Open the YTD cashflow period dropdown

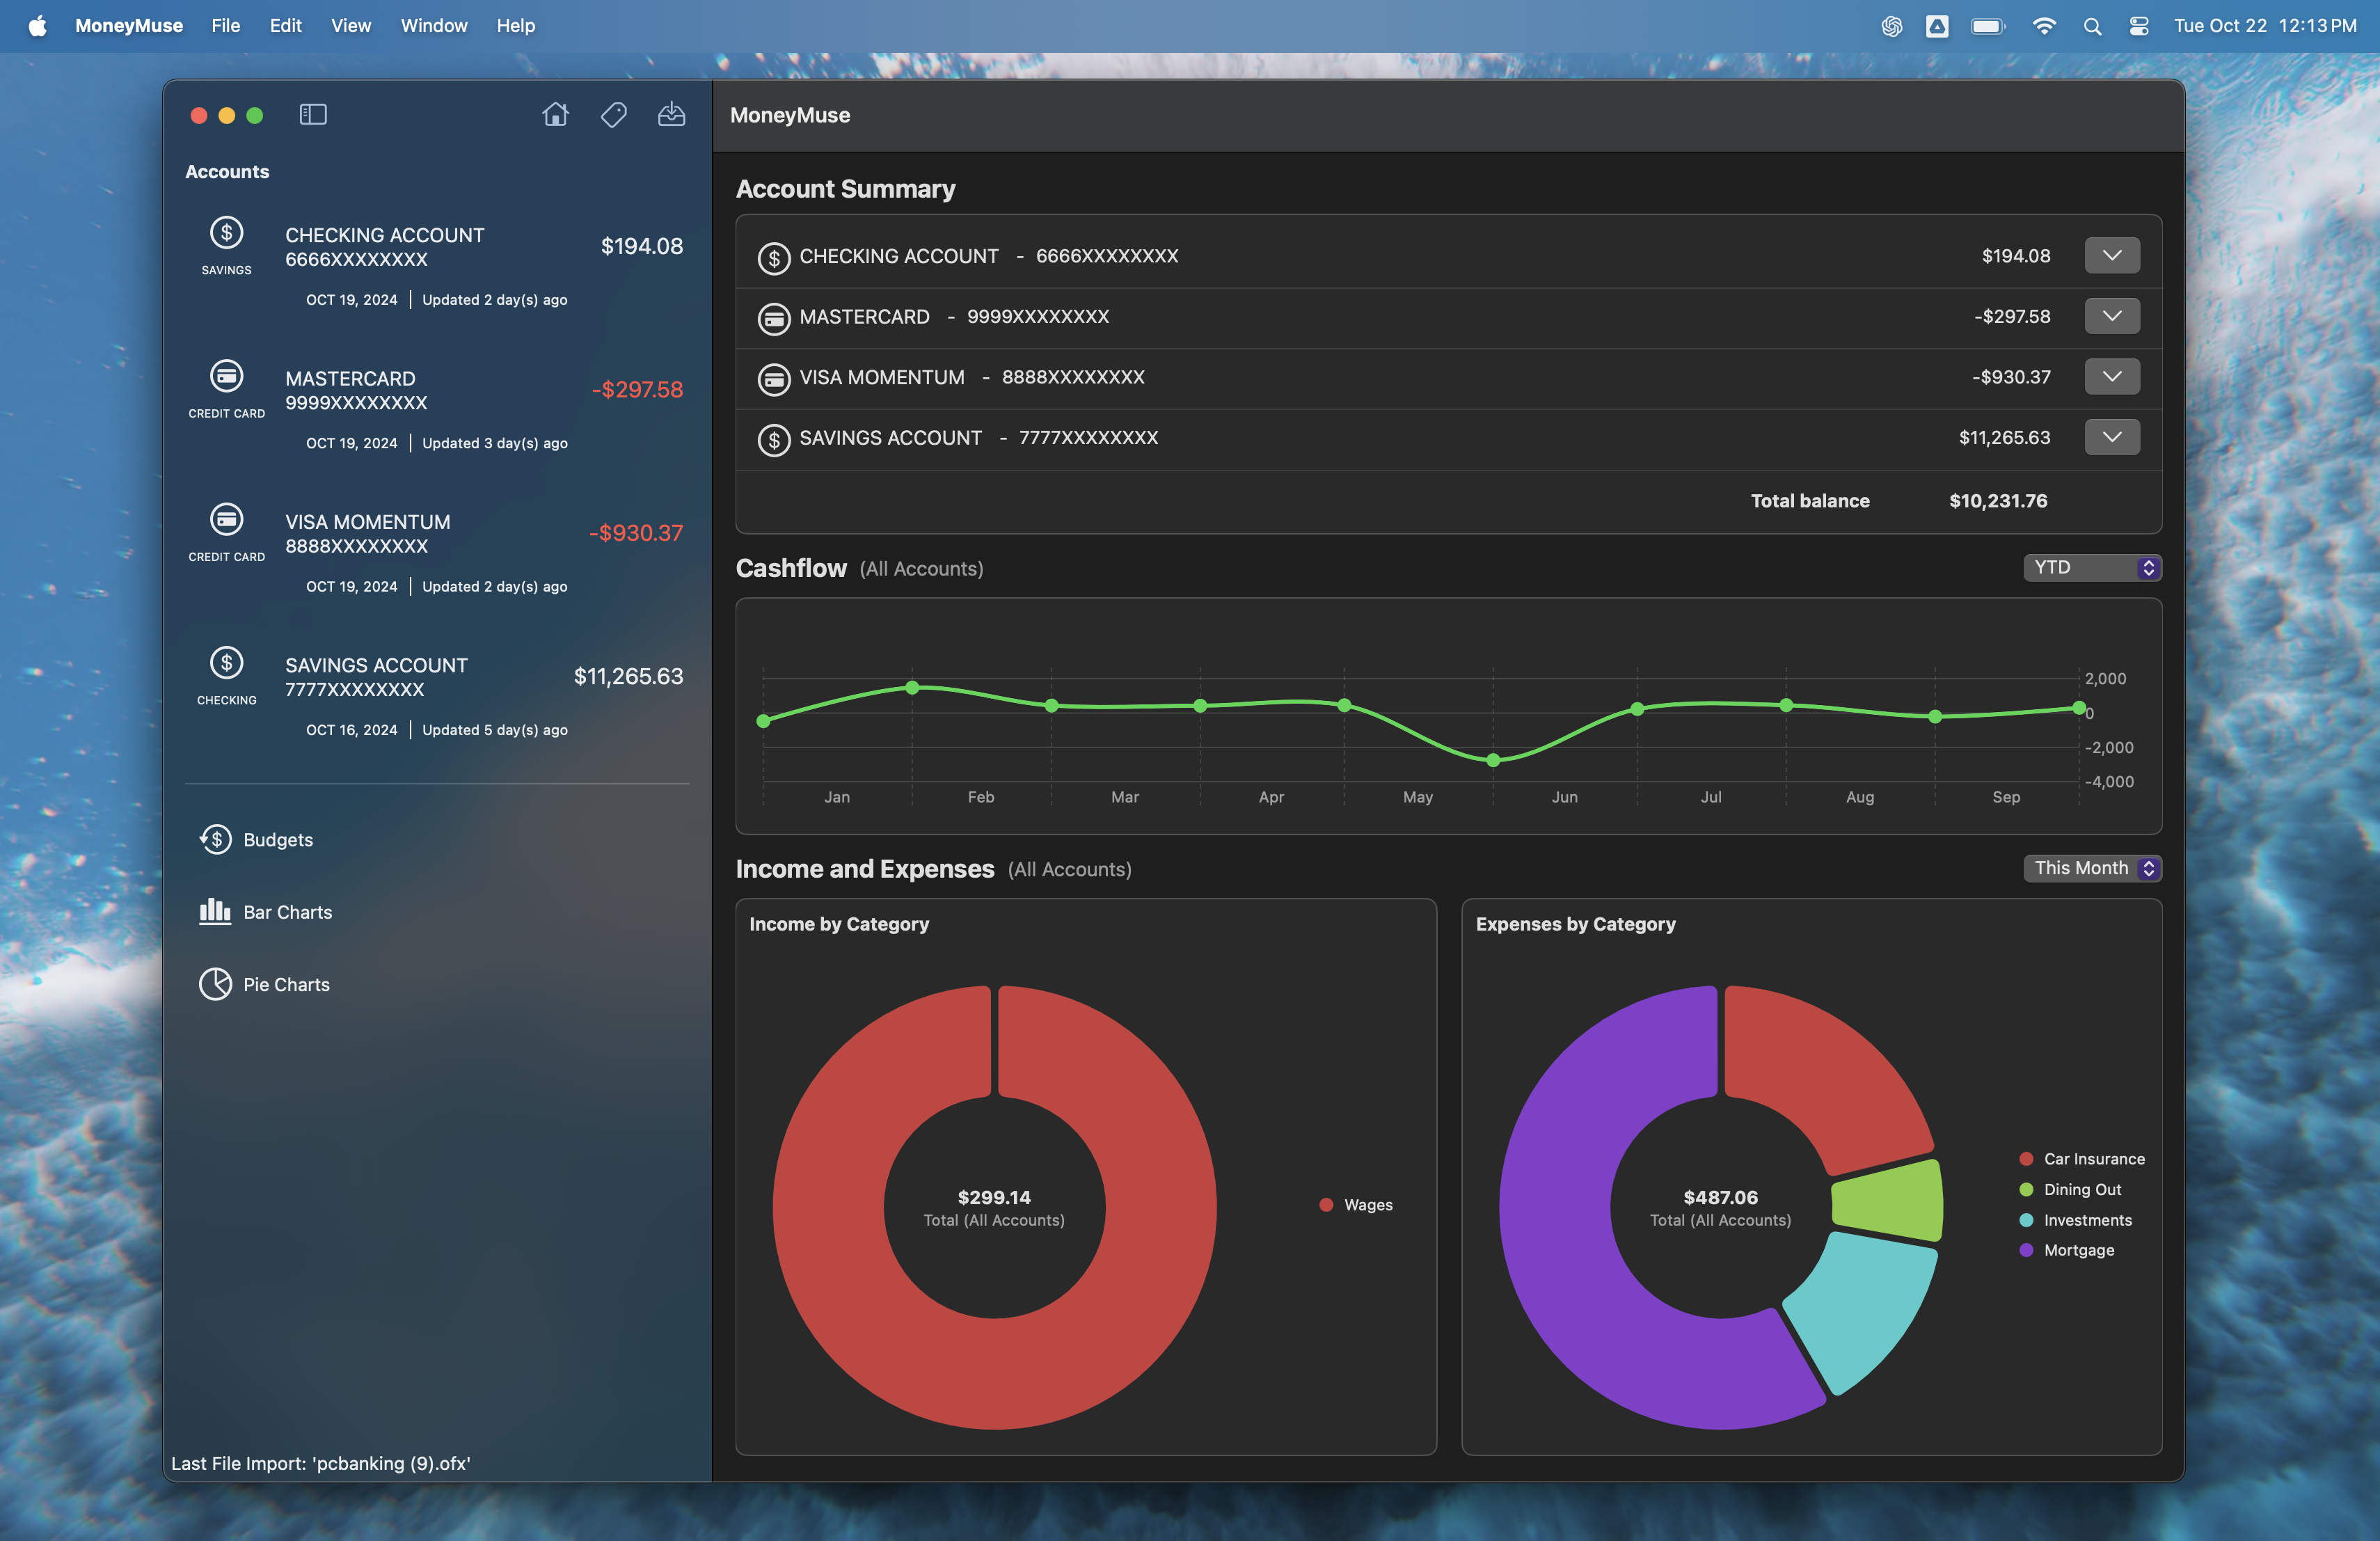(x=2092, y=567)
